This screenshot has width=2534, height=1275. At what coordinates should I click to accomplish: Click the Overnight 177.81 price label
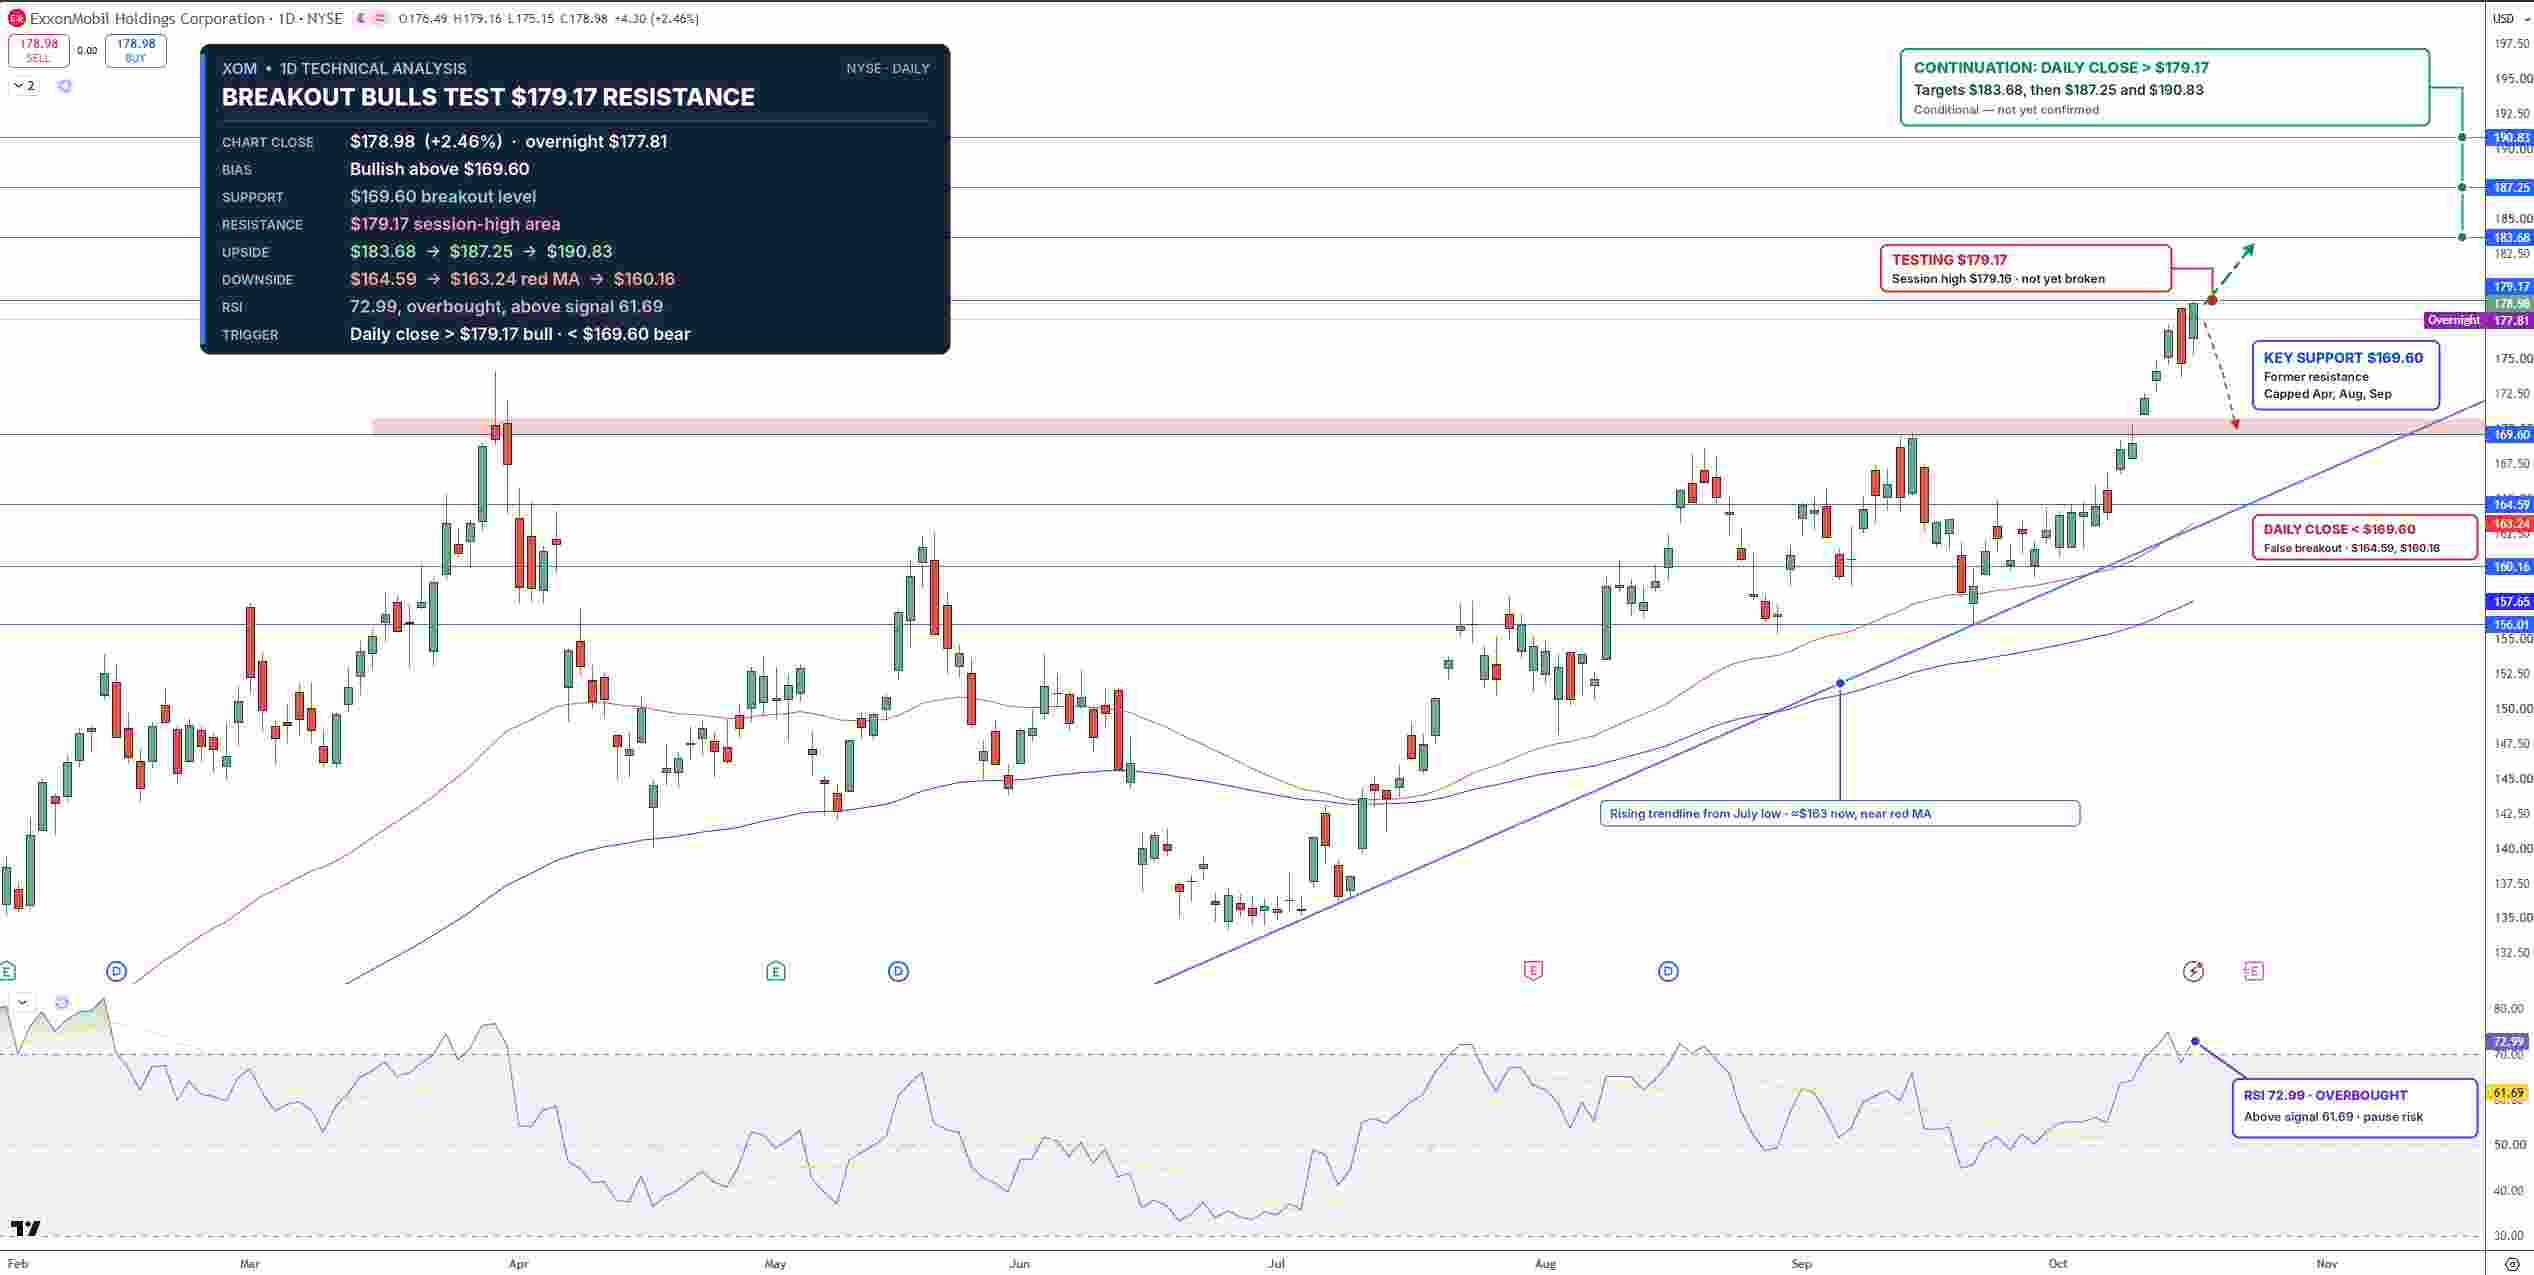pos(2479,320)
